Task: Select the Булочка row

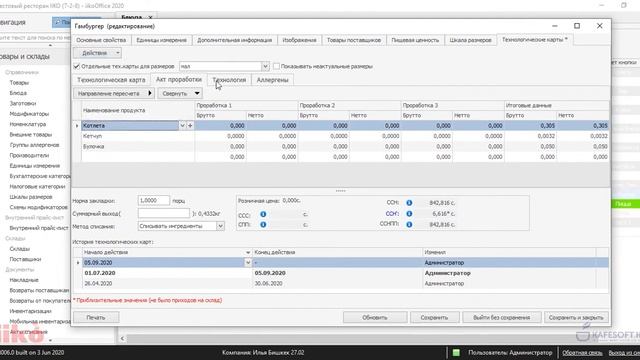Action: (341, 146)
